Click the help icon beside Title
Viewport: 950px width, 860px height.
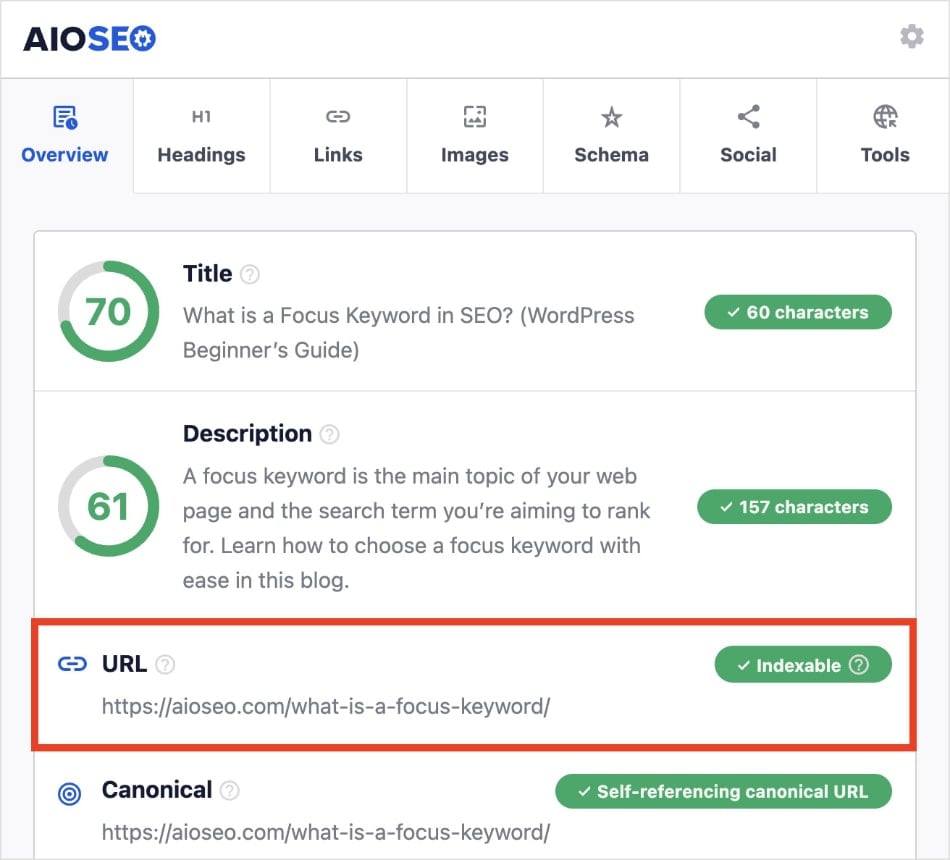click(250, 274)
